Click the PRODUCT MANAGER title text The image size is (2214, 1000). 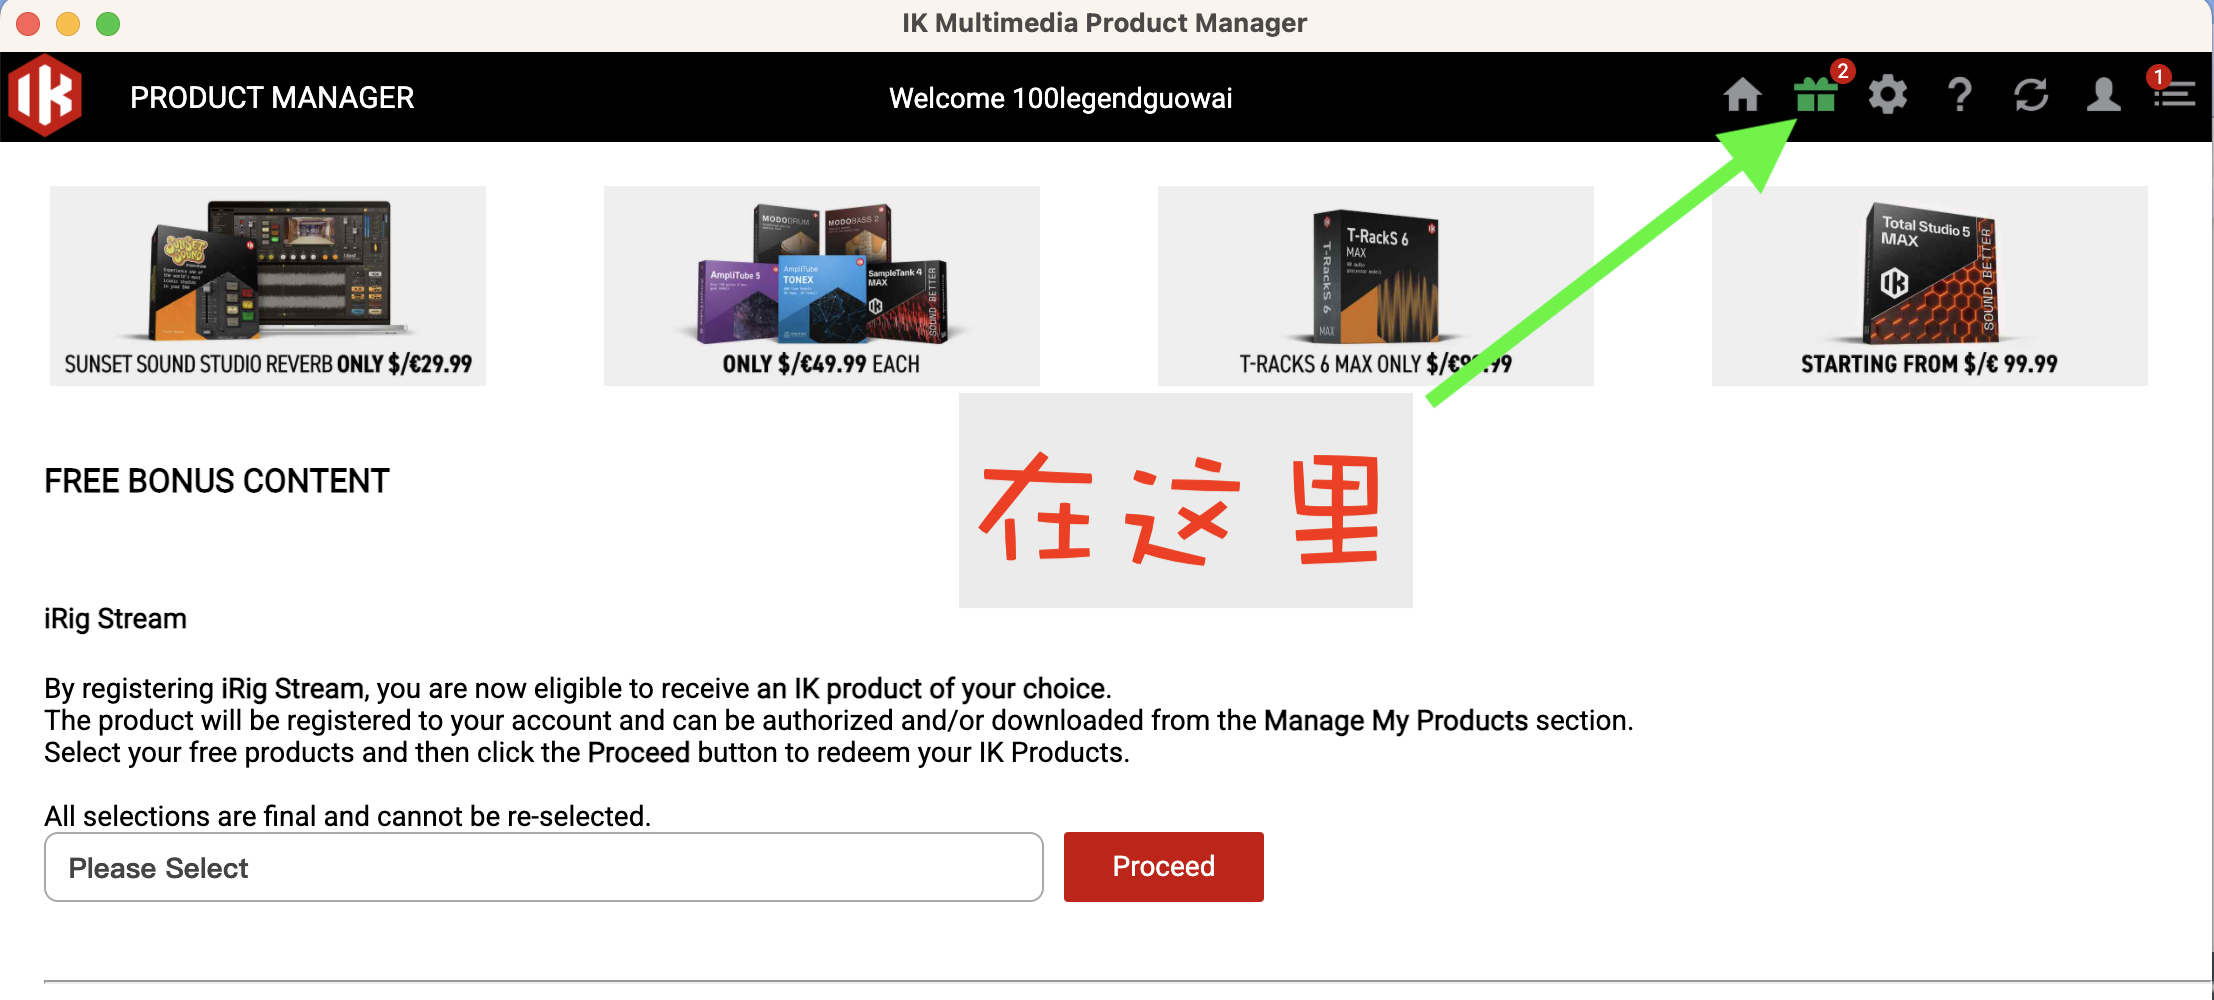272,98
